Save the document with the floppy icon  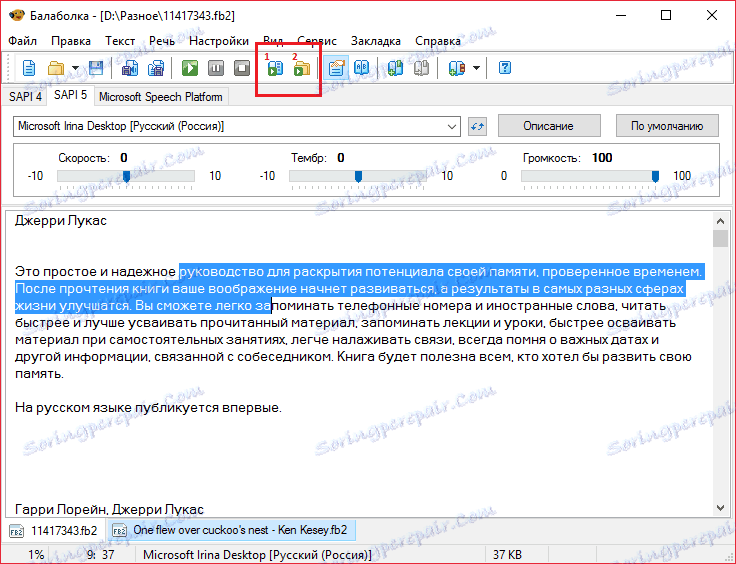click(96, 68)
